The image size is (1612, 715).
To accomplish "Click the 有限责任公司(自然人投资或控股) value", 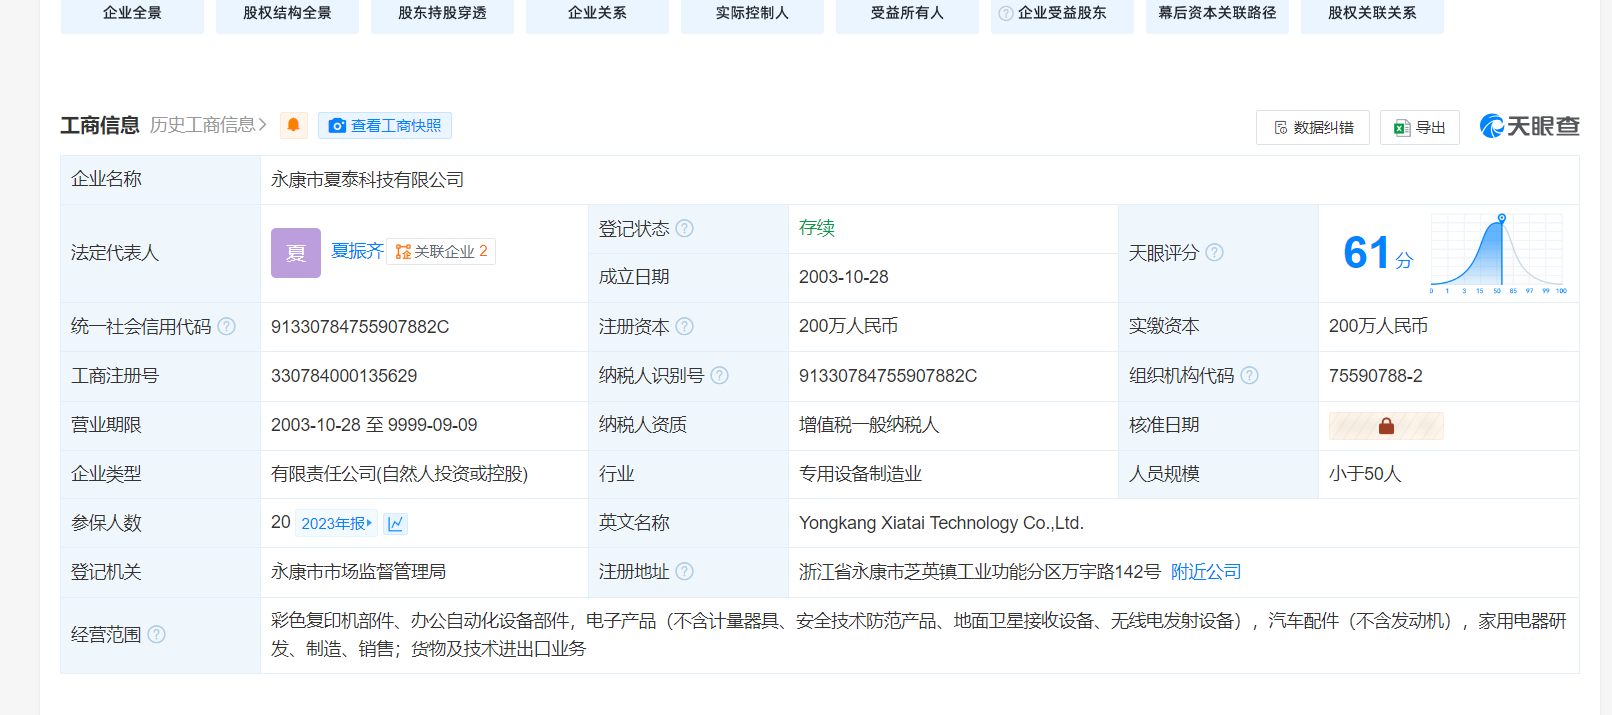I will (399, 474).
